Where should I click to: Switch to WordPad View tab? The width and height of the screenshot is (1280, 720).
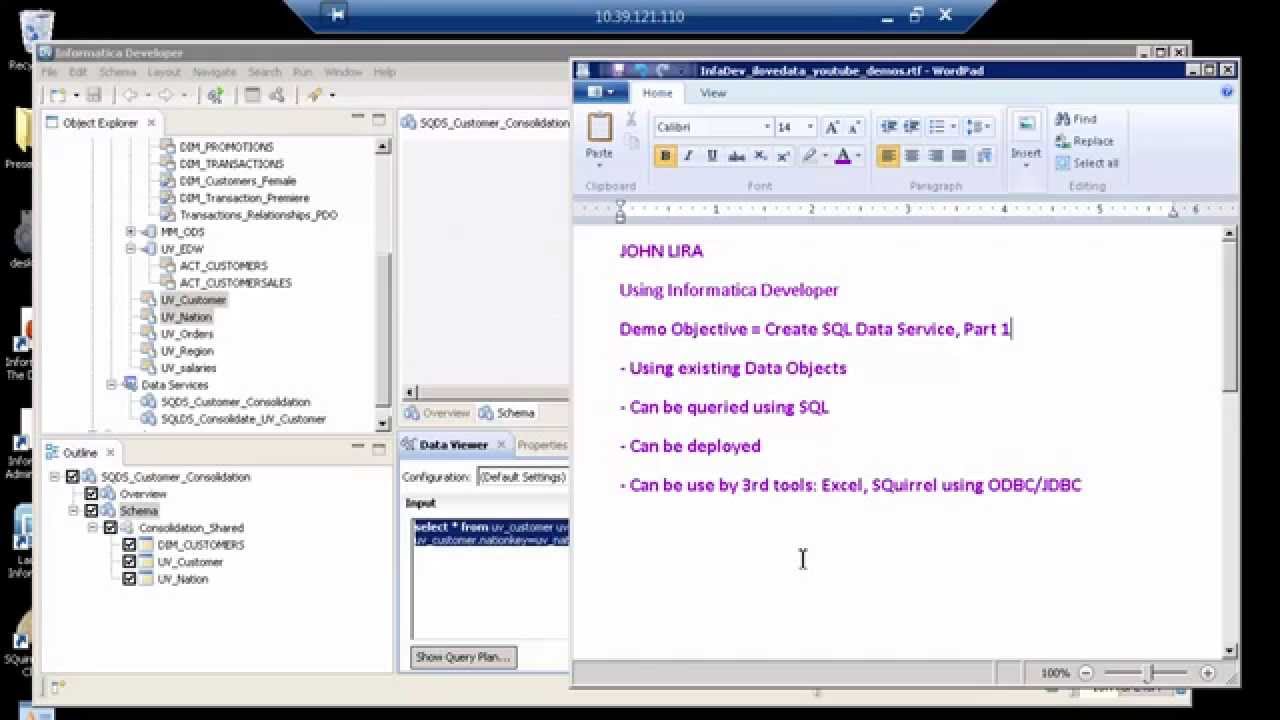pos(713,93)
